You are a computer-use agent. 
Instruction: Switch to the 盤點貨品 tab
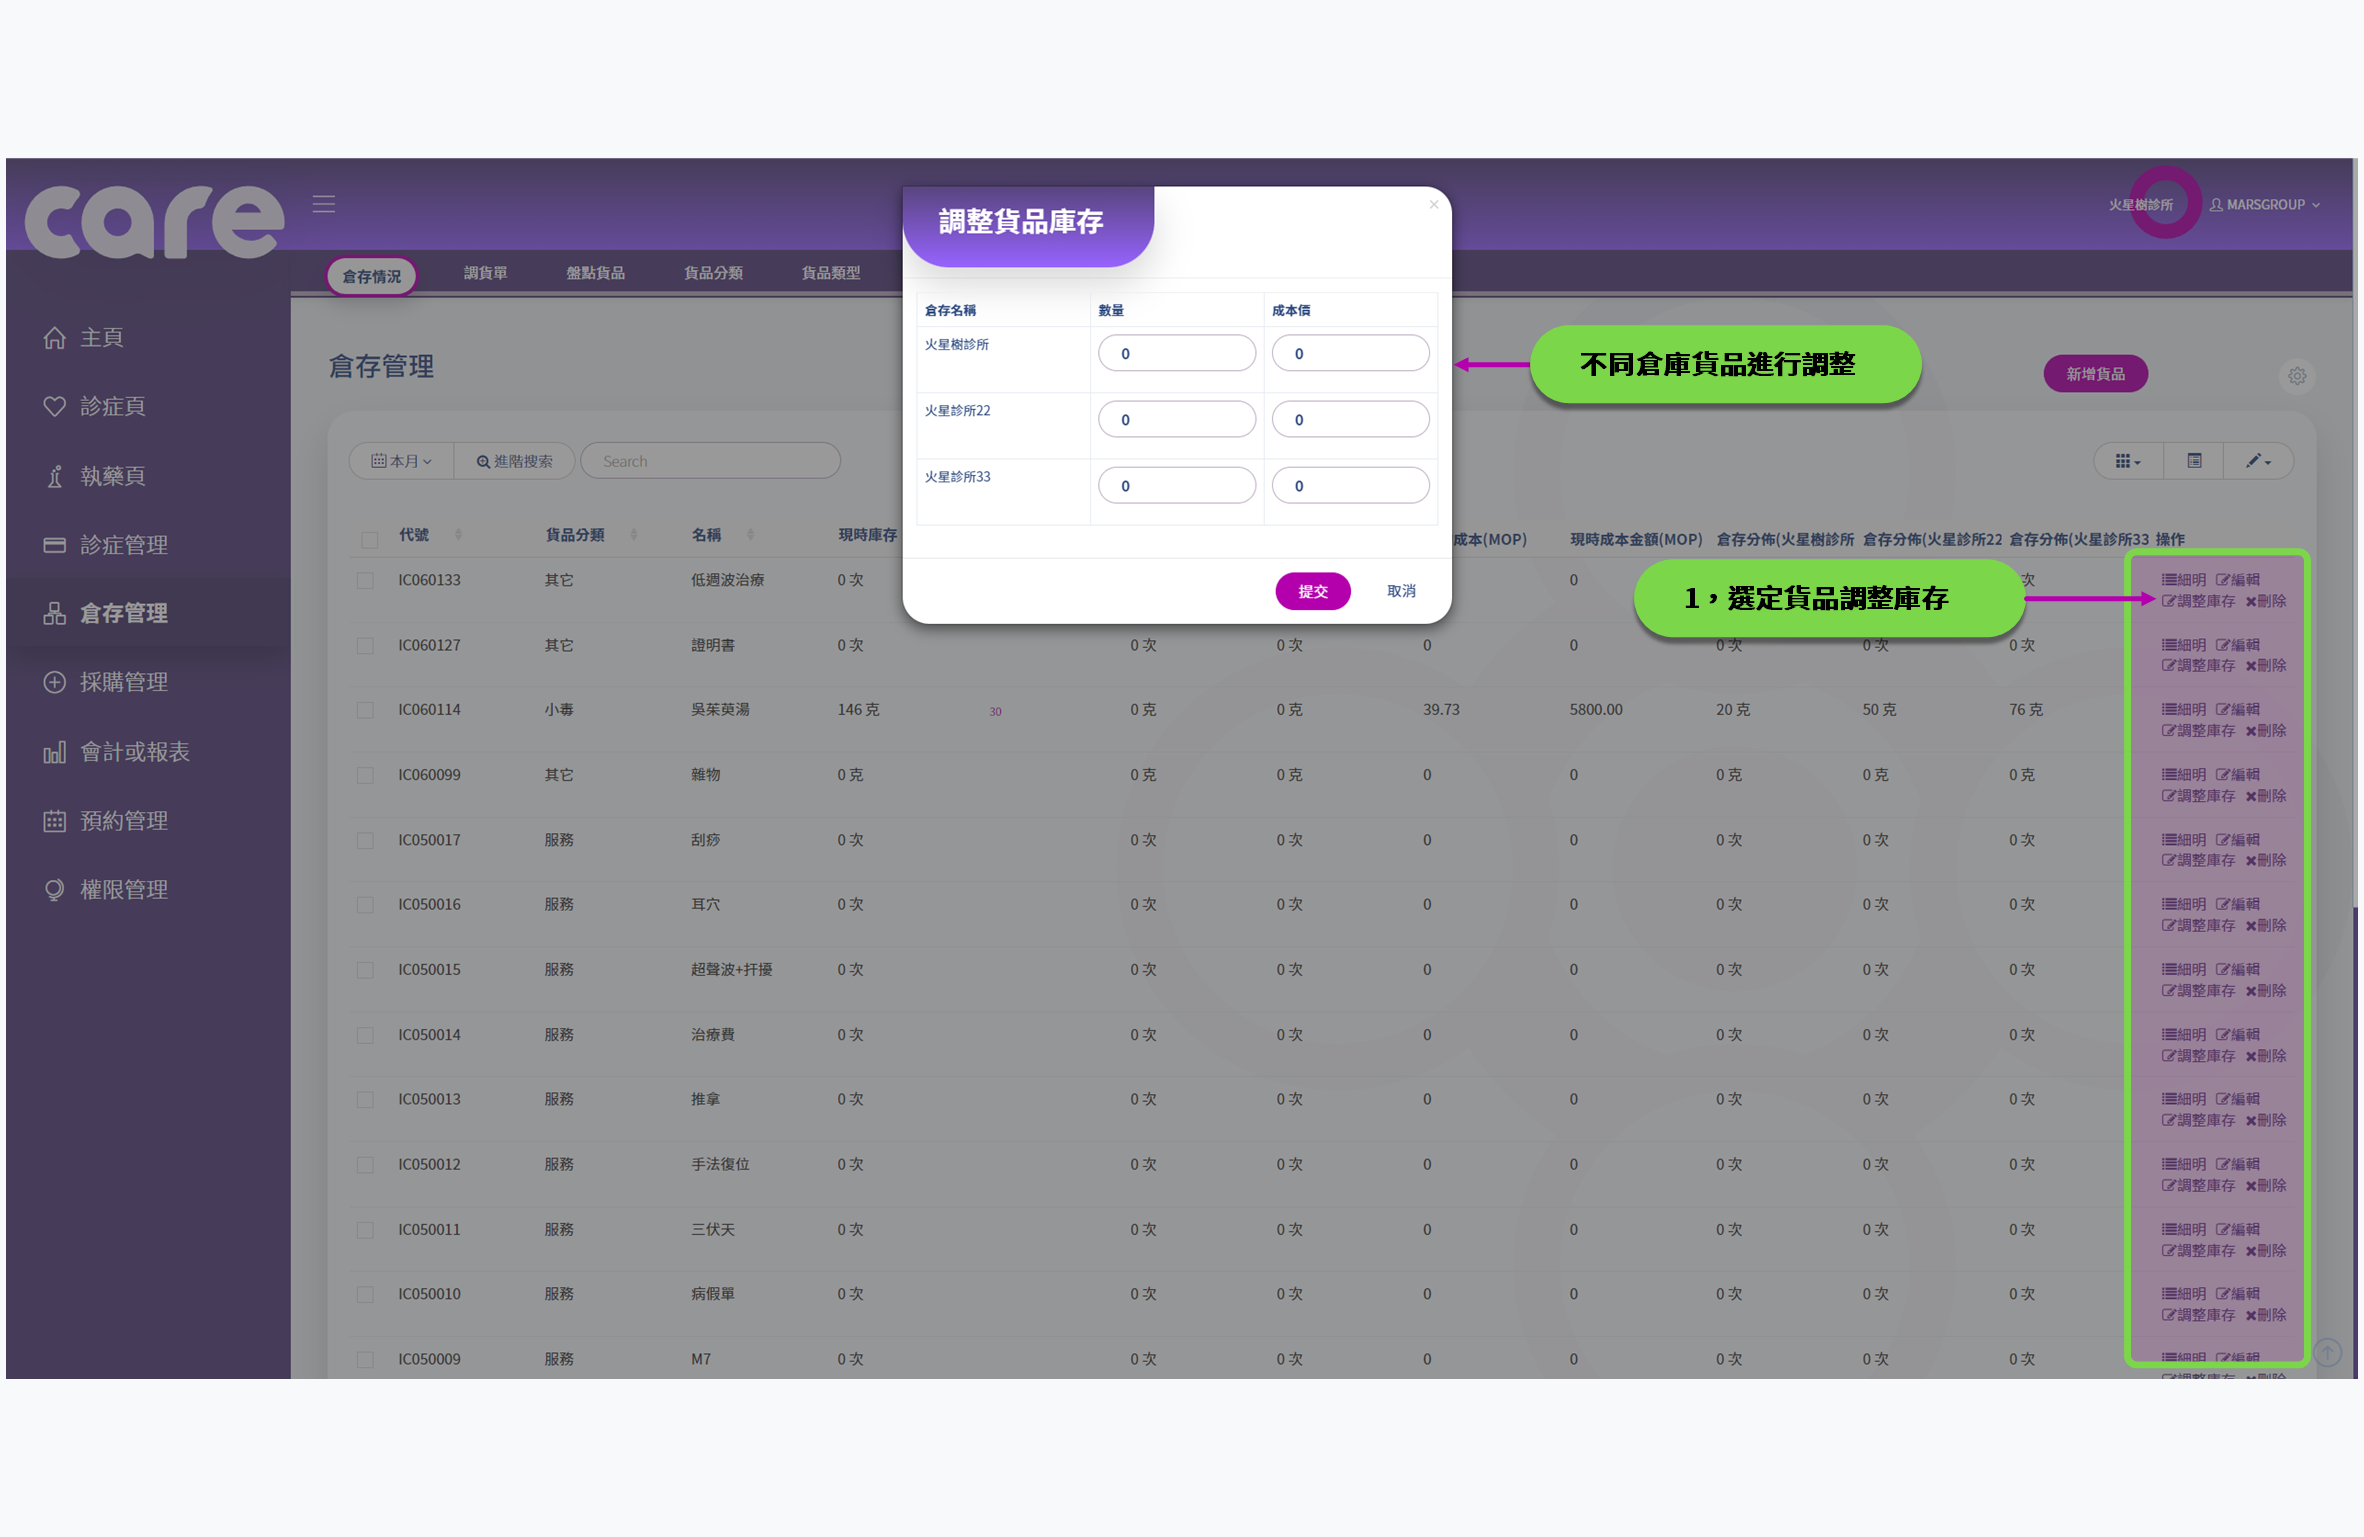coord(595,272)
